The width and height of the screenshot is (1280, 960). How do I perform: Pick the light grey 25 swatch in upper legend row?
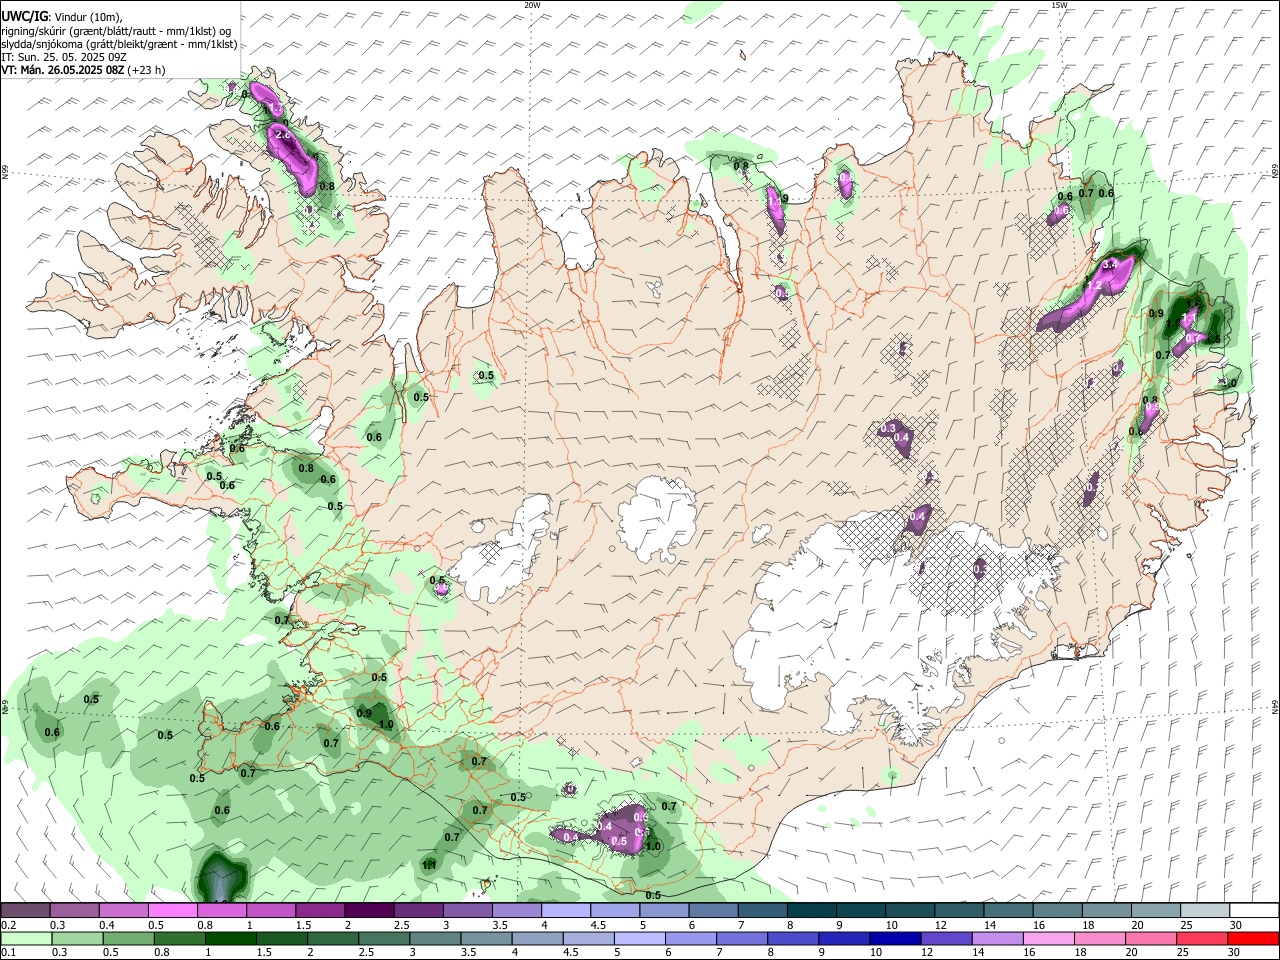1205,911
